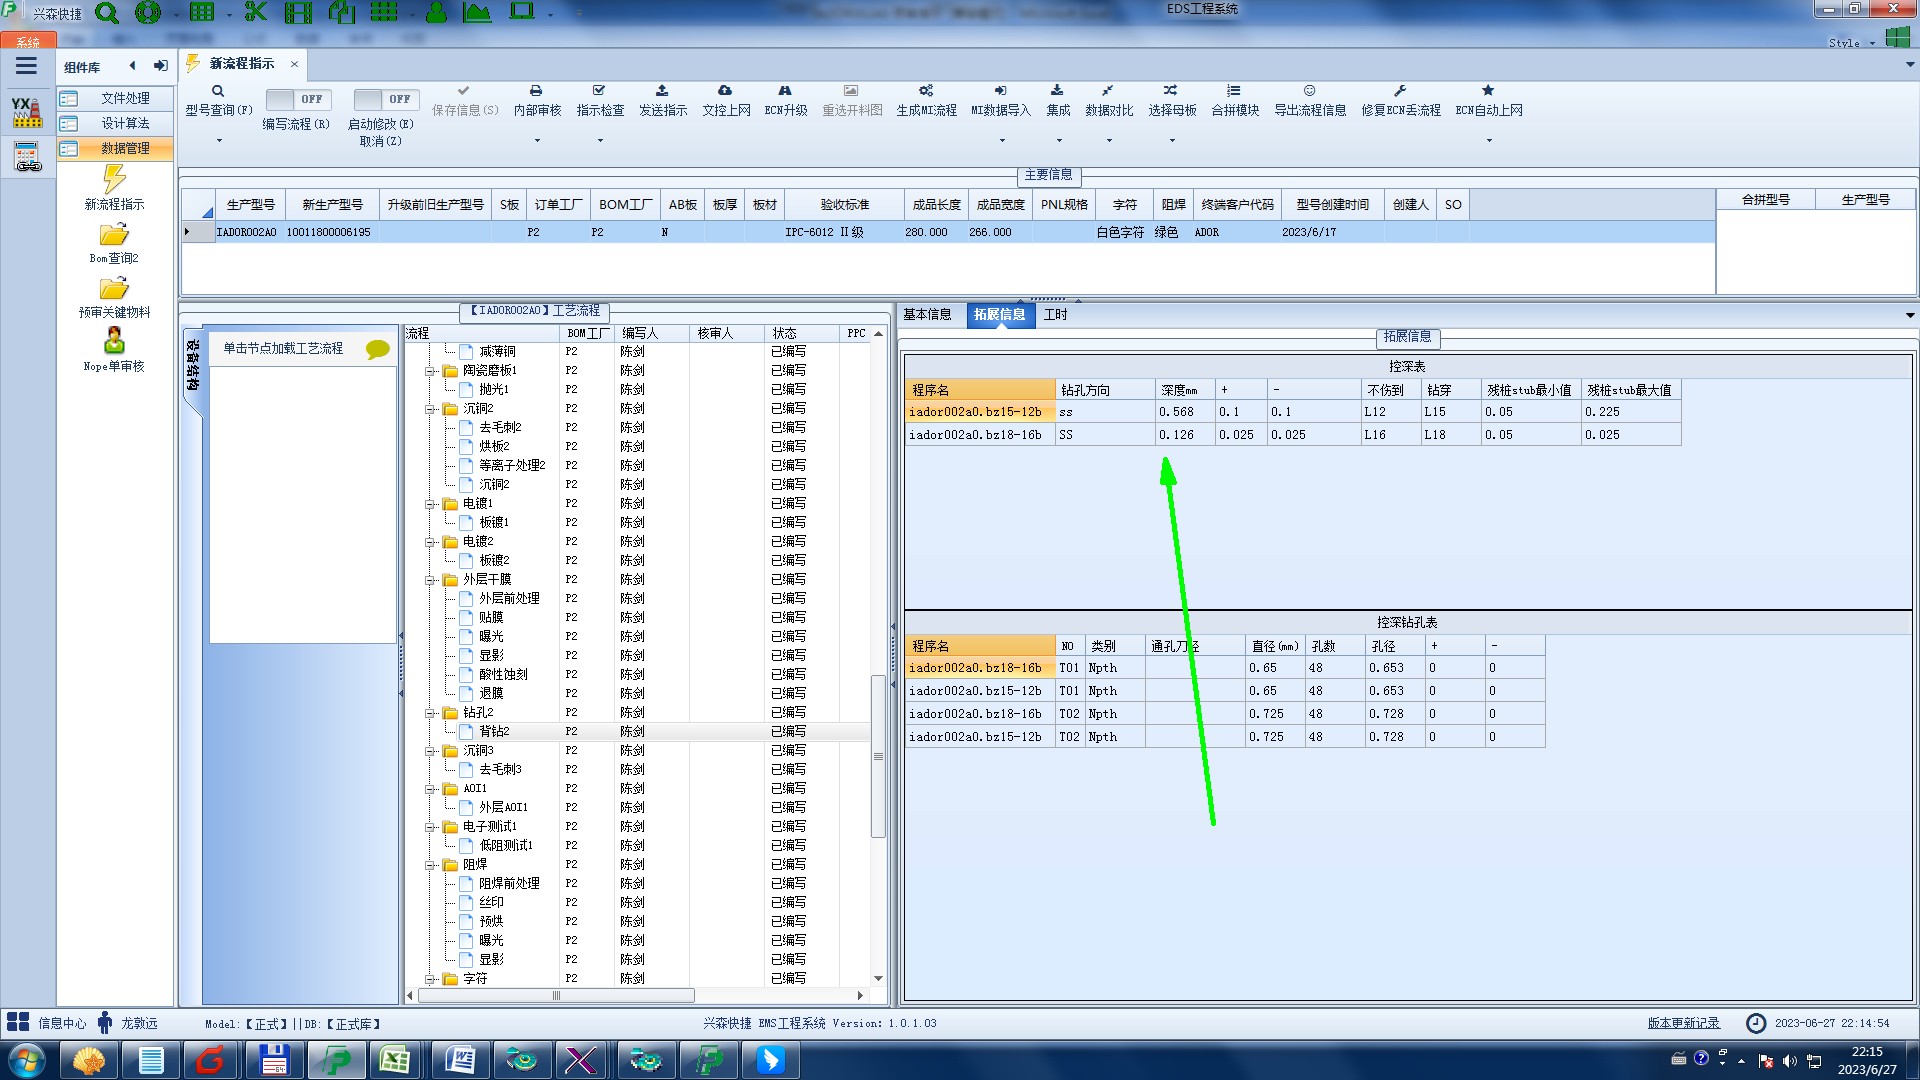
Task: Toggle the 编写流程 OFF switch
Action: (297, 99)
